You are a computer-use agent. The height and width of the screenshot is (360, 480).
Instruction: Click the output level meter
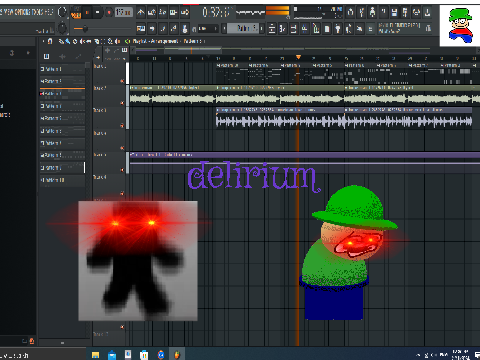(278, 12)
